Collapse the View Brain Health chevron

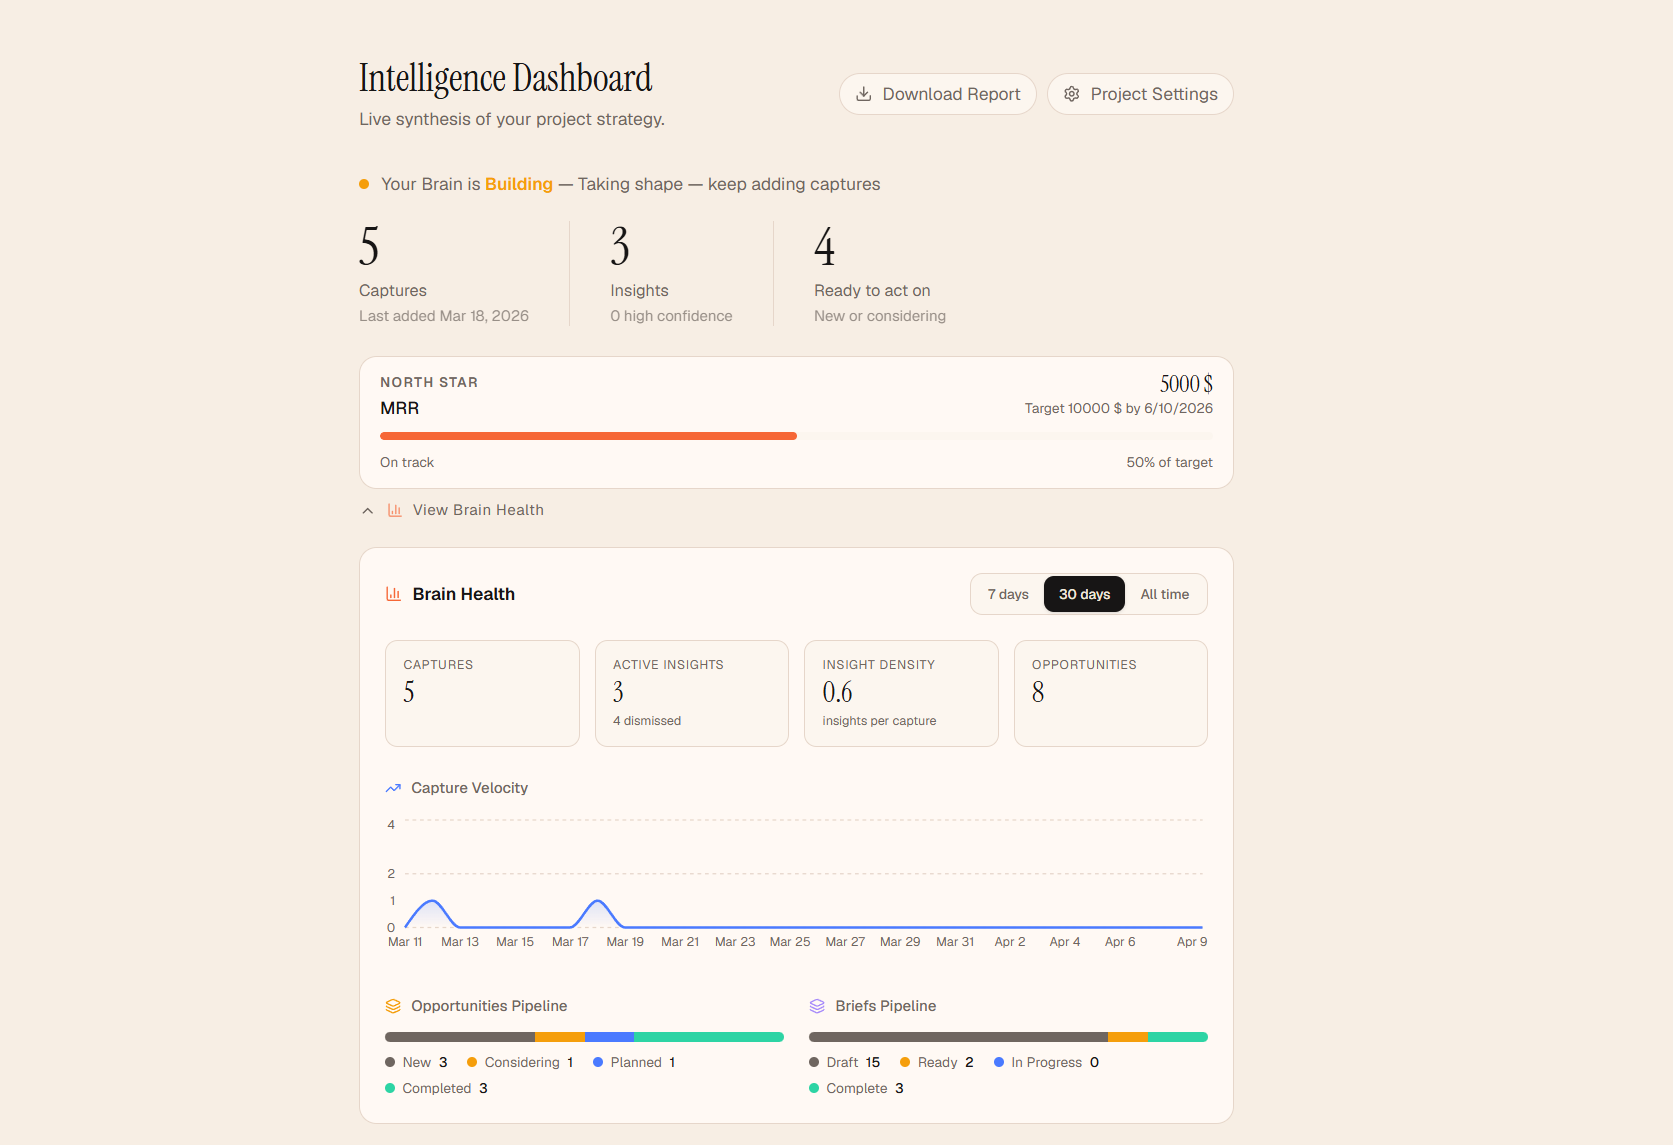point(368,510)
